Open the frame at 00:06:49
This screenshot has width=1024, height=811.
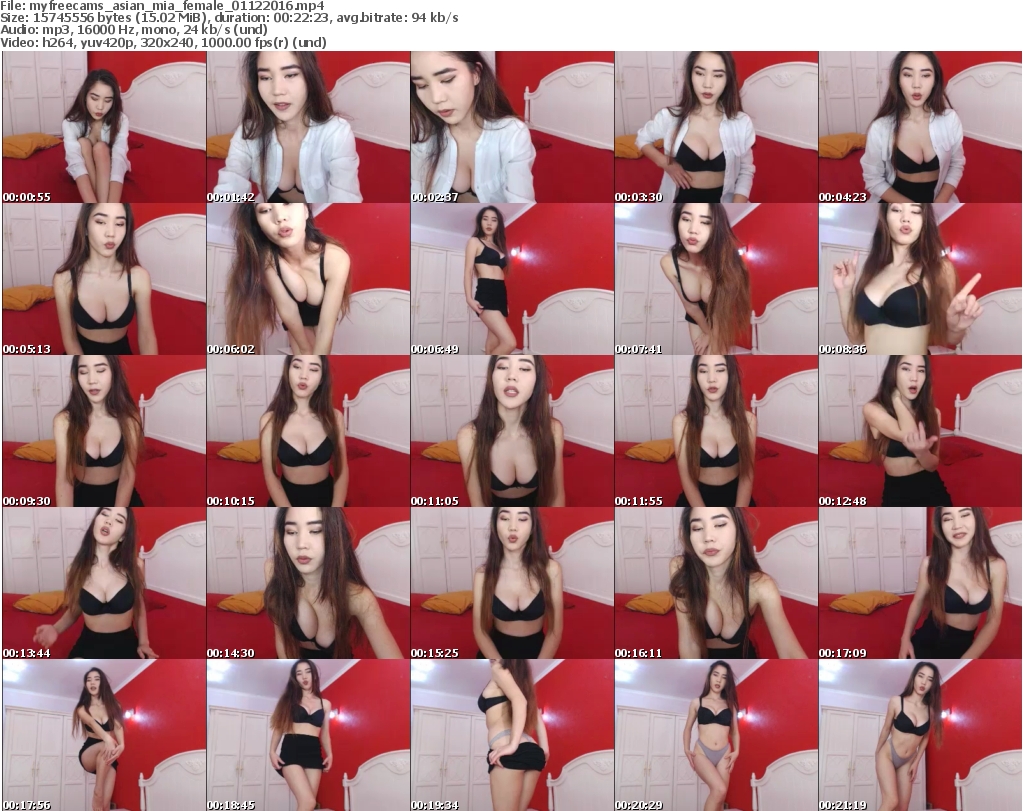coord(512,279)
